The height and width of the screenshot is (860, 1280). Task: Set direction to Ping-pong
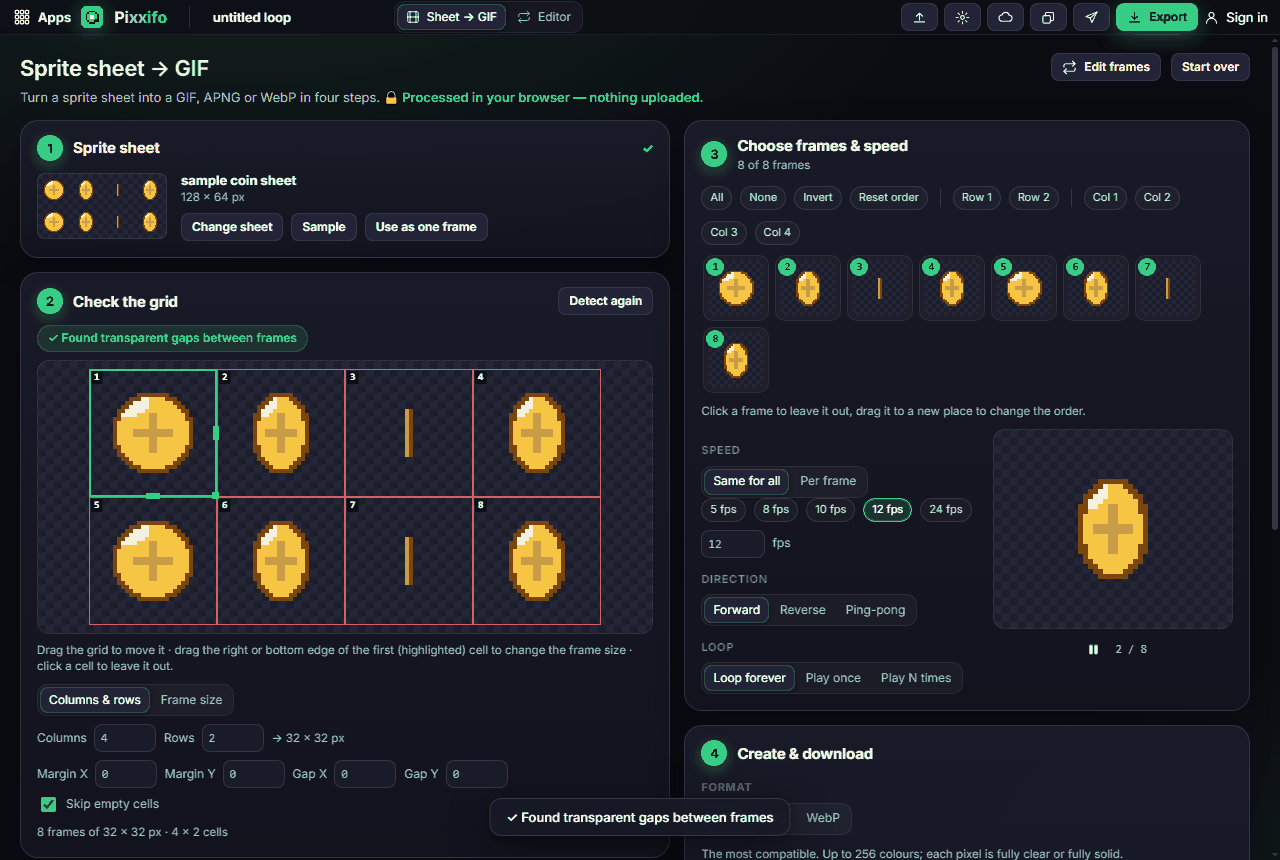875,610
